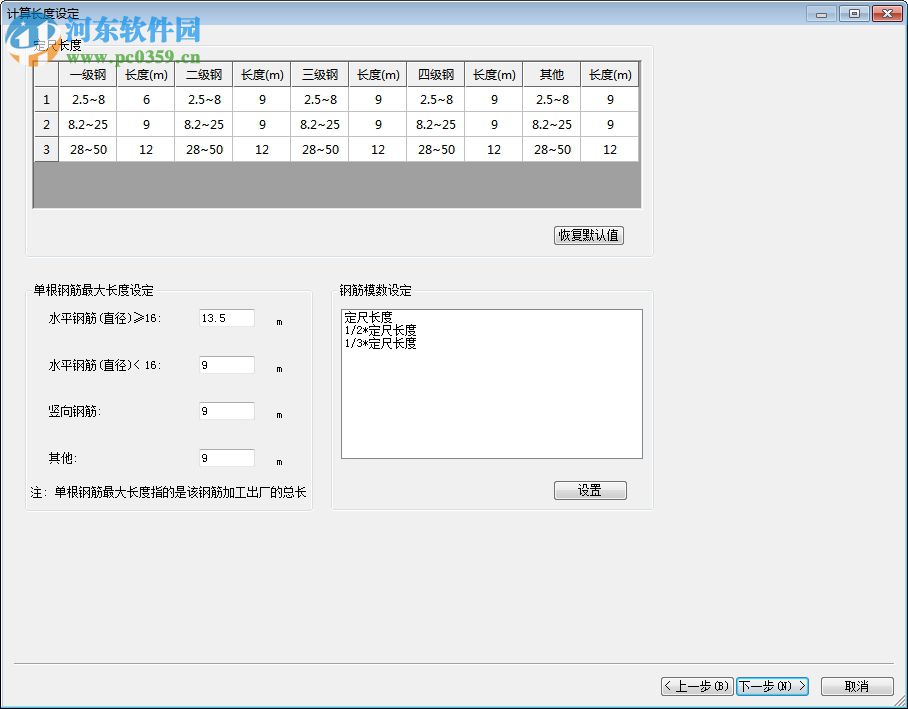Viewport: 908px width, 709px height.
Task: Click the Restore Default Values (恢复默认值) button
Action: (588, 235)
